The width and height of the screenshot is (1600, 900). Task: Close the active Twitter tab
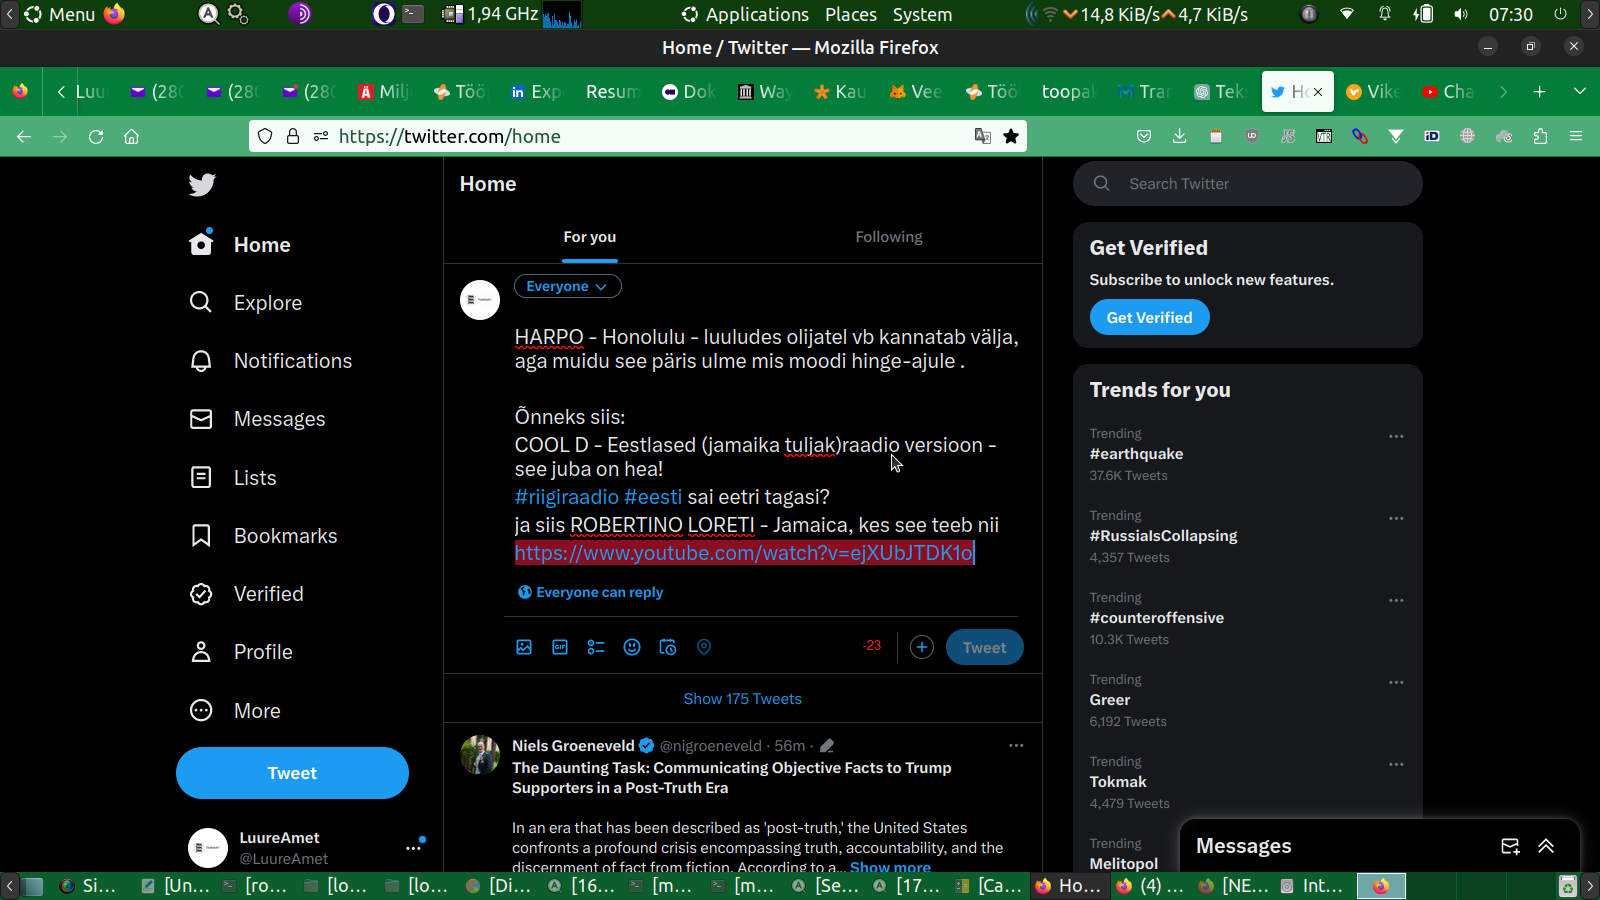coord(1318,91)
